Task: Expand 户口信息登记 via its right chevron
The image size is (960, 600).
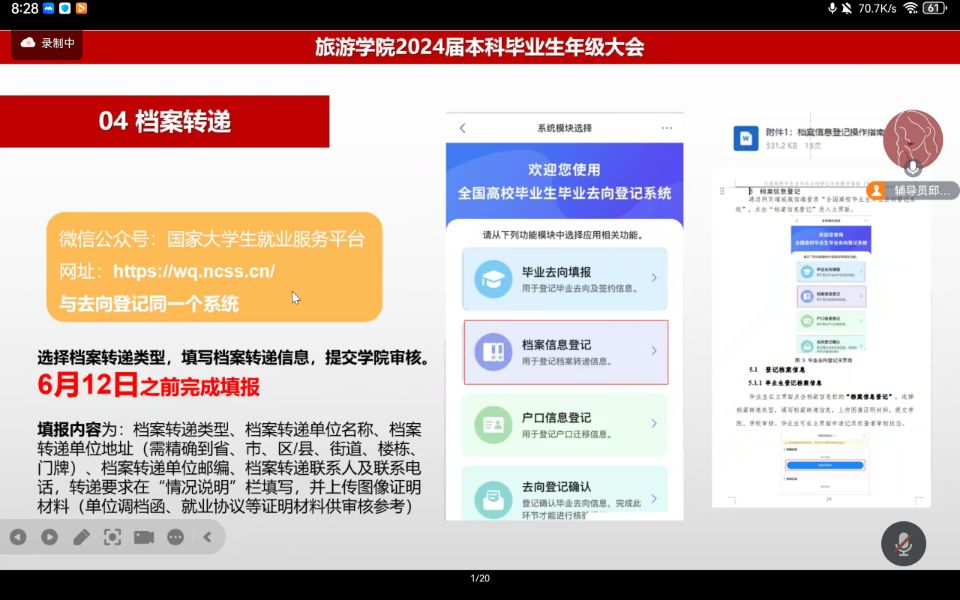Action: coord(654,424)
